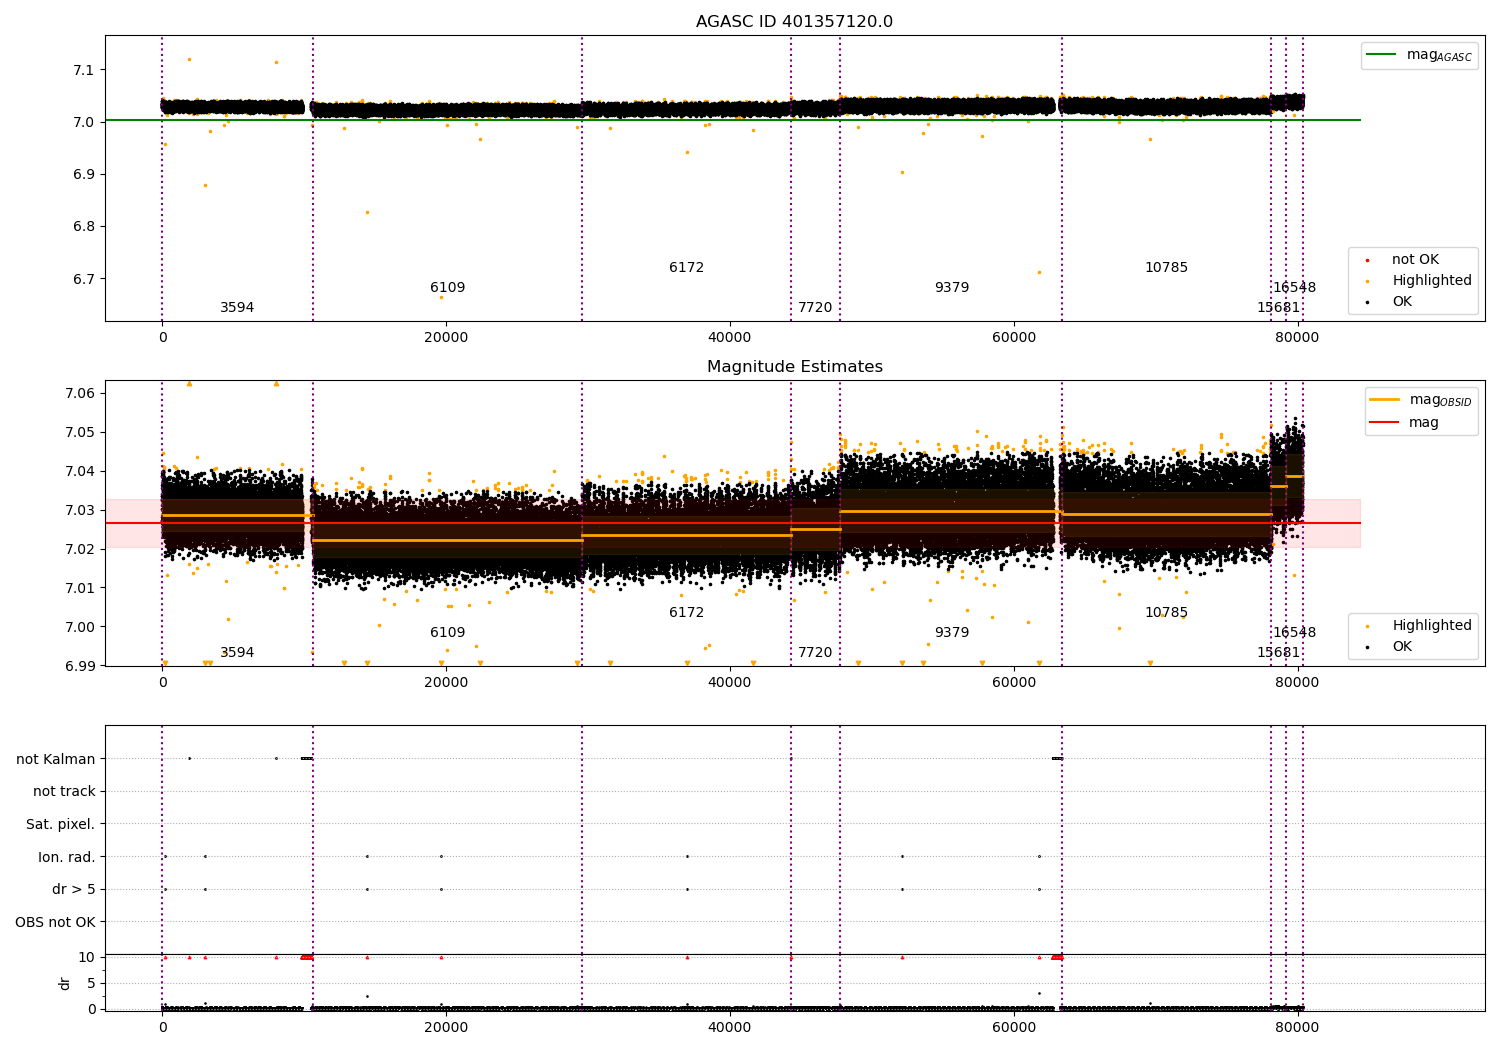Click OBSID label 3594 in top plot
This screenshot has height=1050, width=1500.
[x=237, y=308]
